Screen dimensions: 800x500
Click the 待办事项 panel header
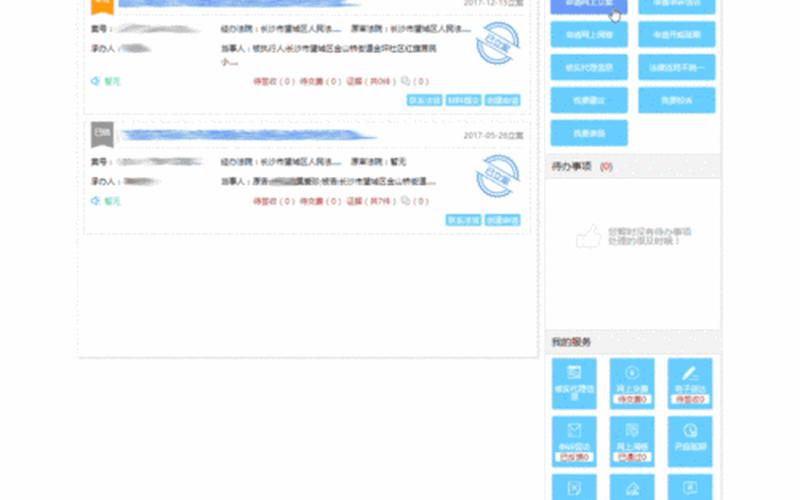pos(633,166)
